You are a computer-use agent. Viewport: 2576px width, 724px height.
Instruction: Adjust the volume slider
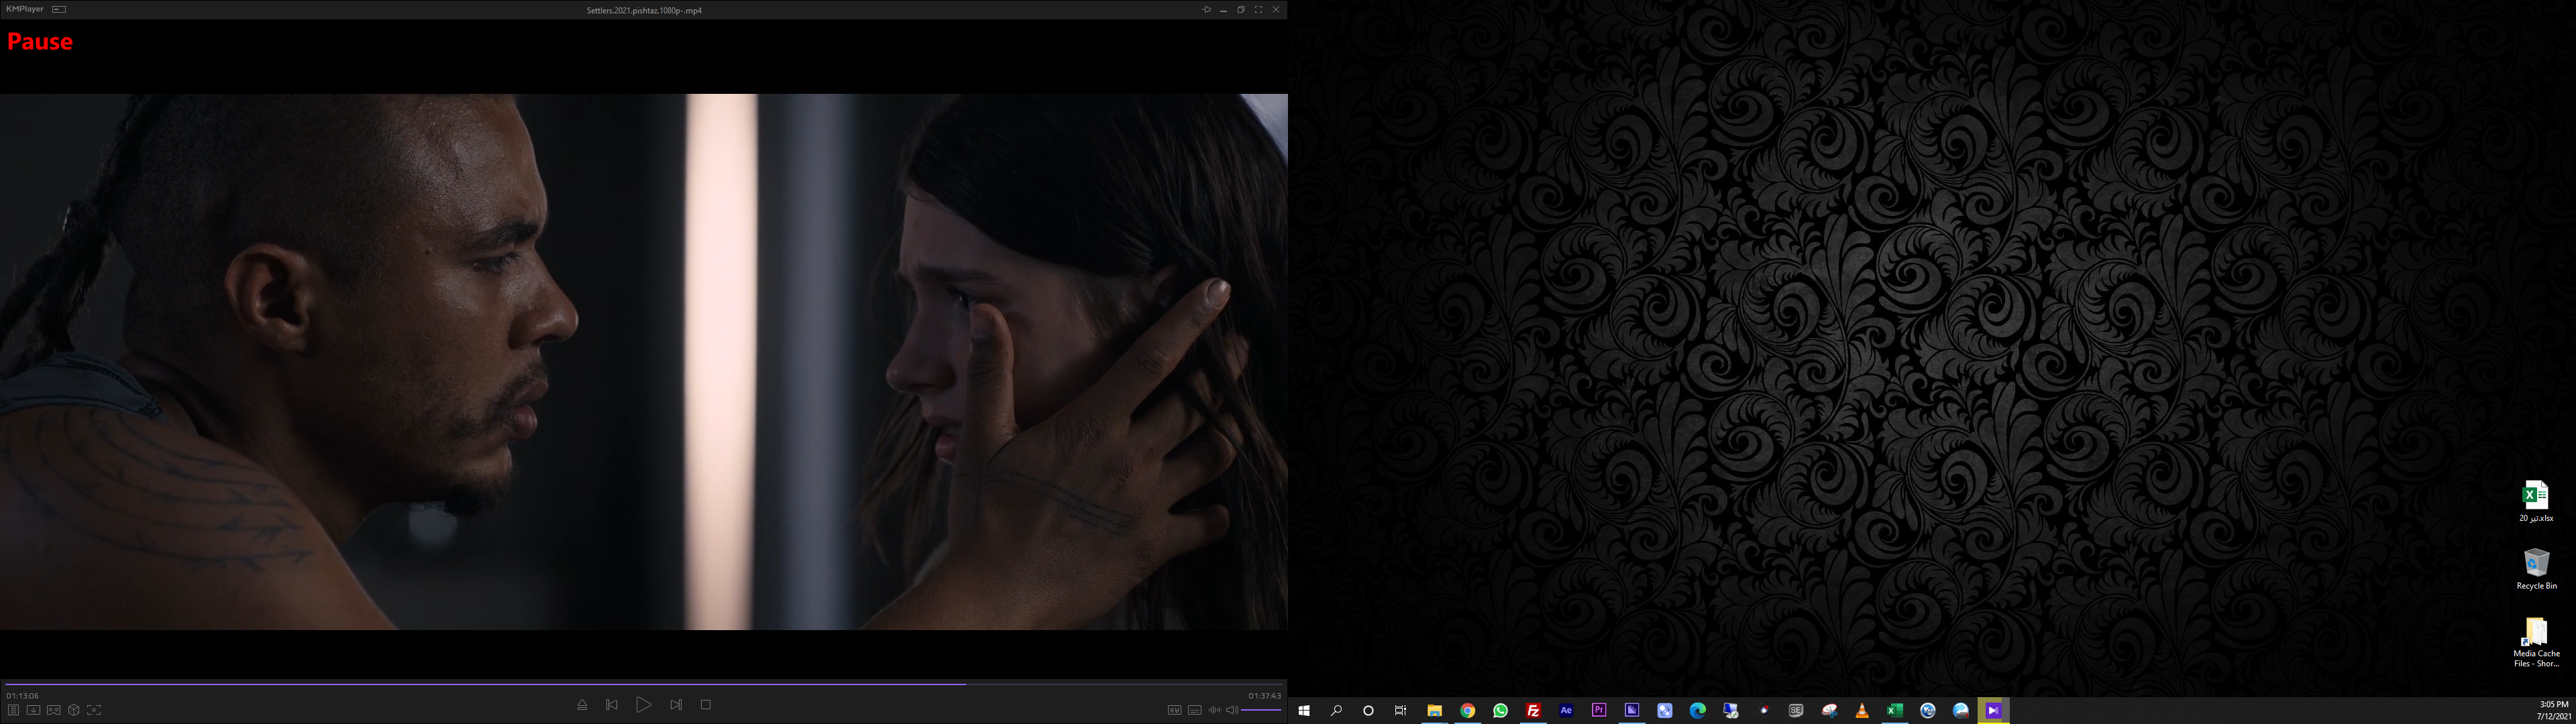tap(1261, 710)
